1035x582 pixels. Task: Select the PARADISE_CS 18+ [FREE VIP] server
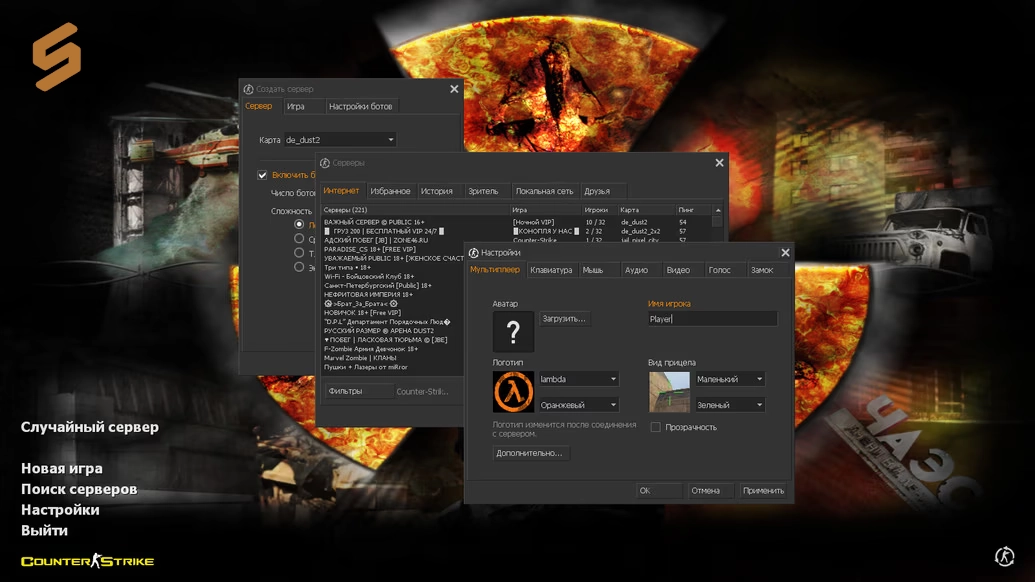click(x=393, y=249)
